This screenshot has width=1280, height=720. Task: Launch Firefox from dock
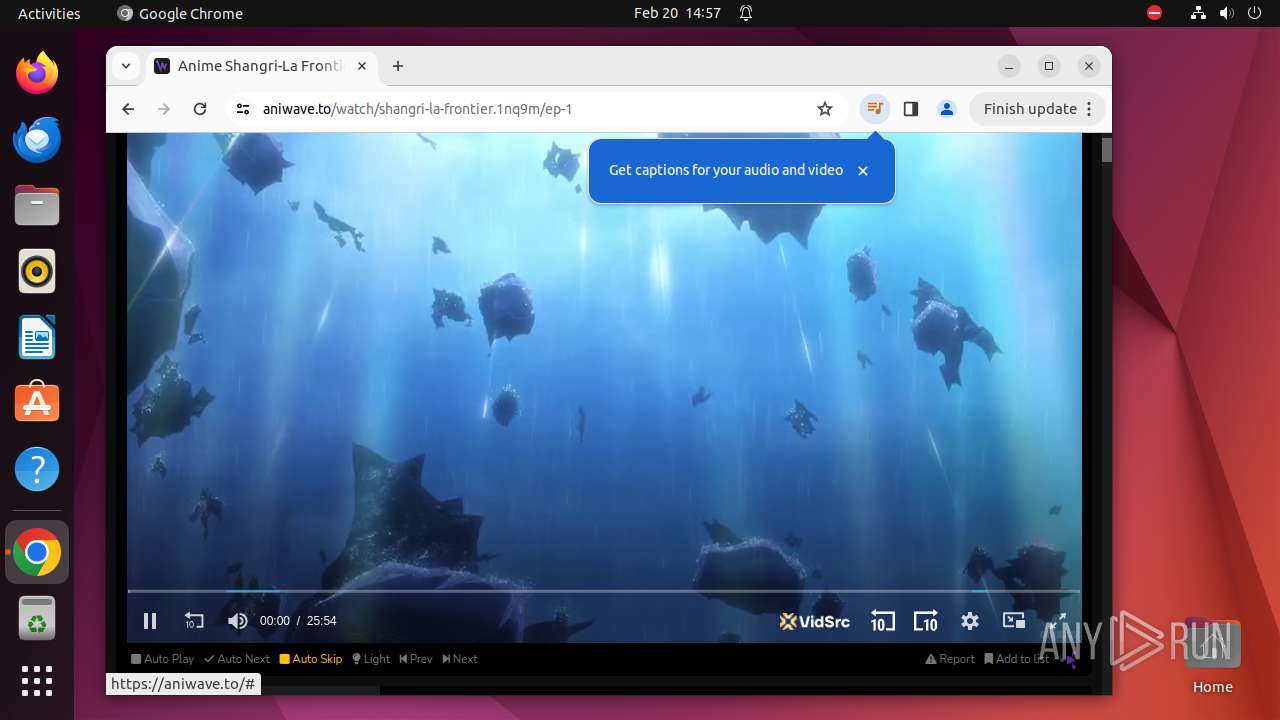37,73
